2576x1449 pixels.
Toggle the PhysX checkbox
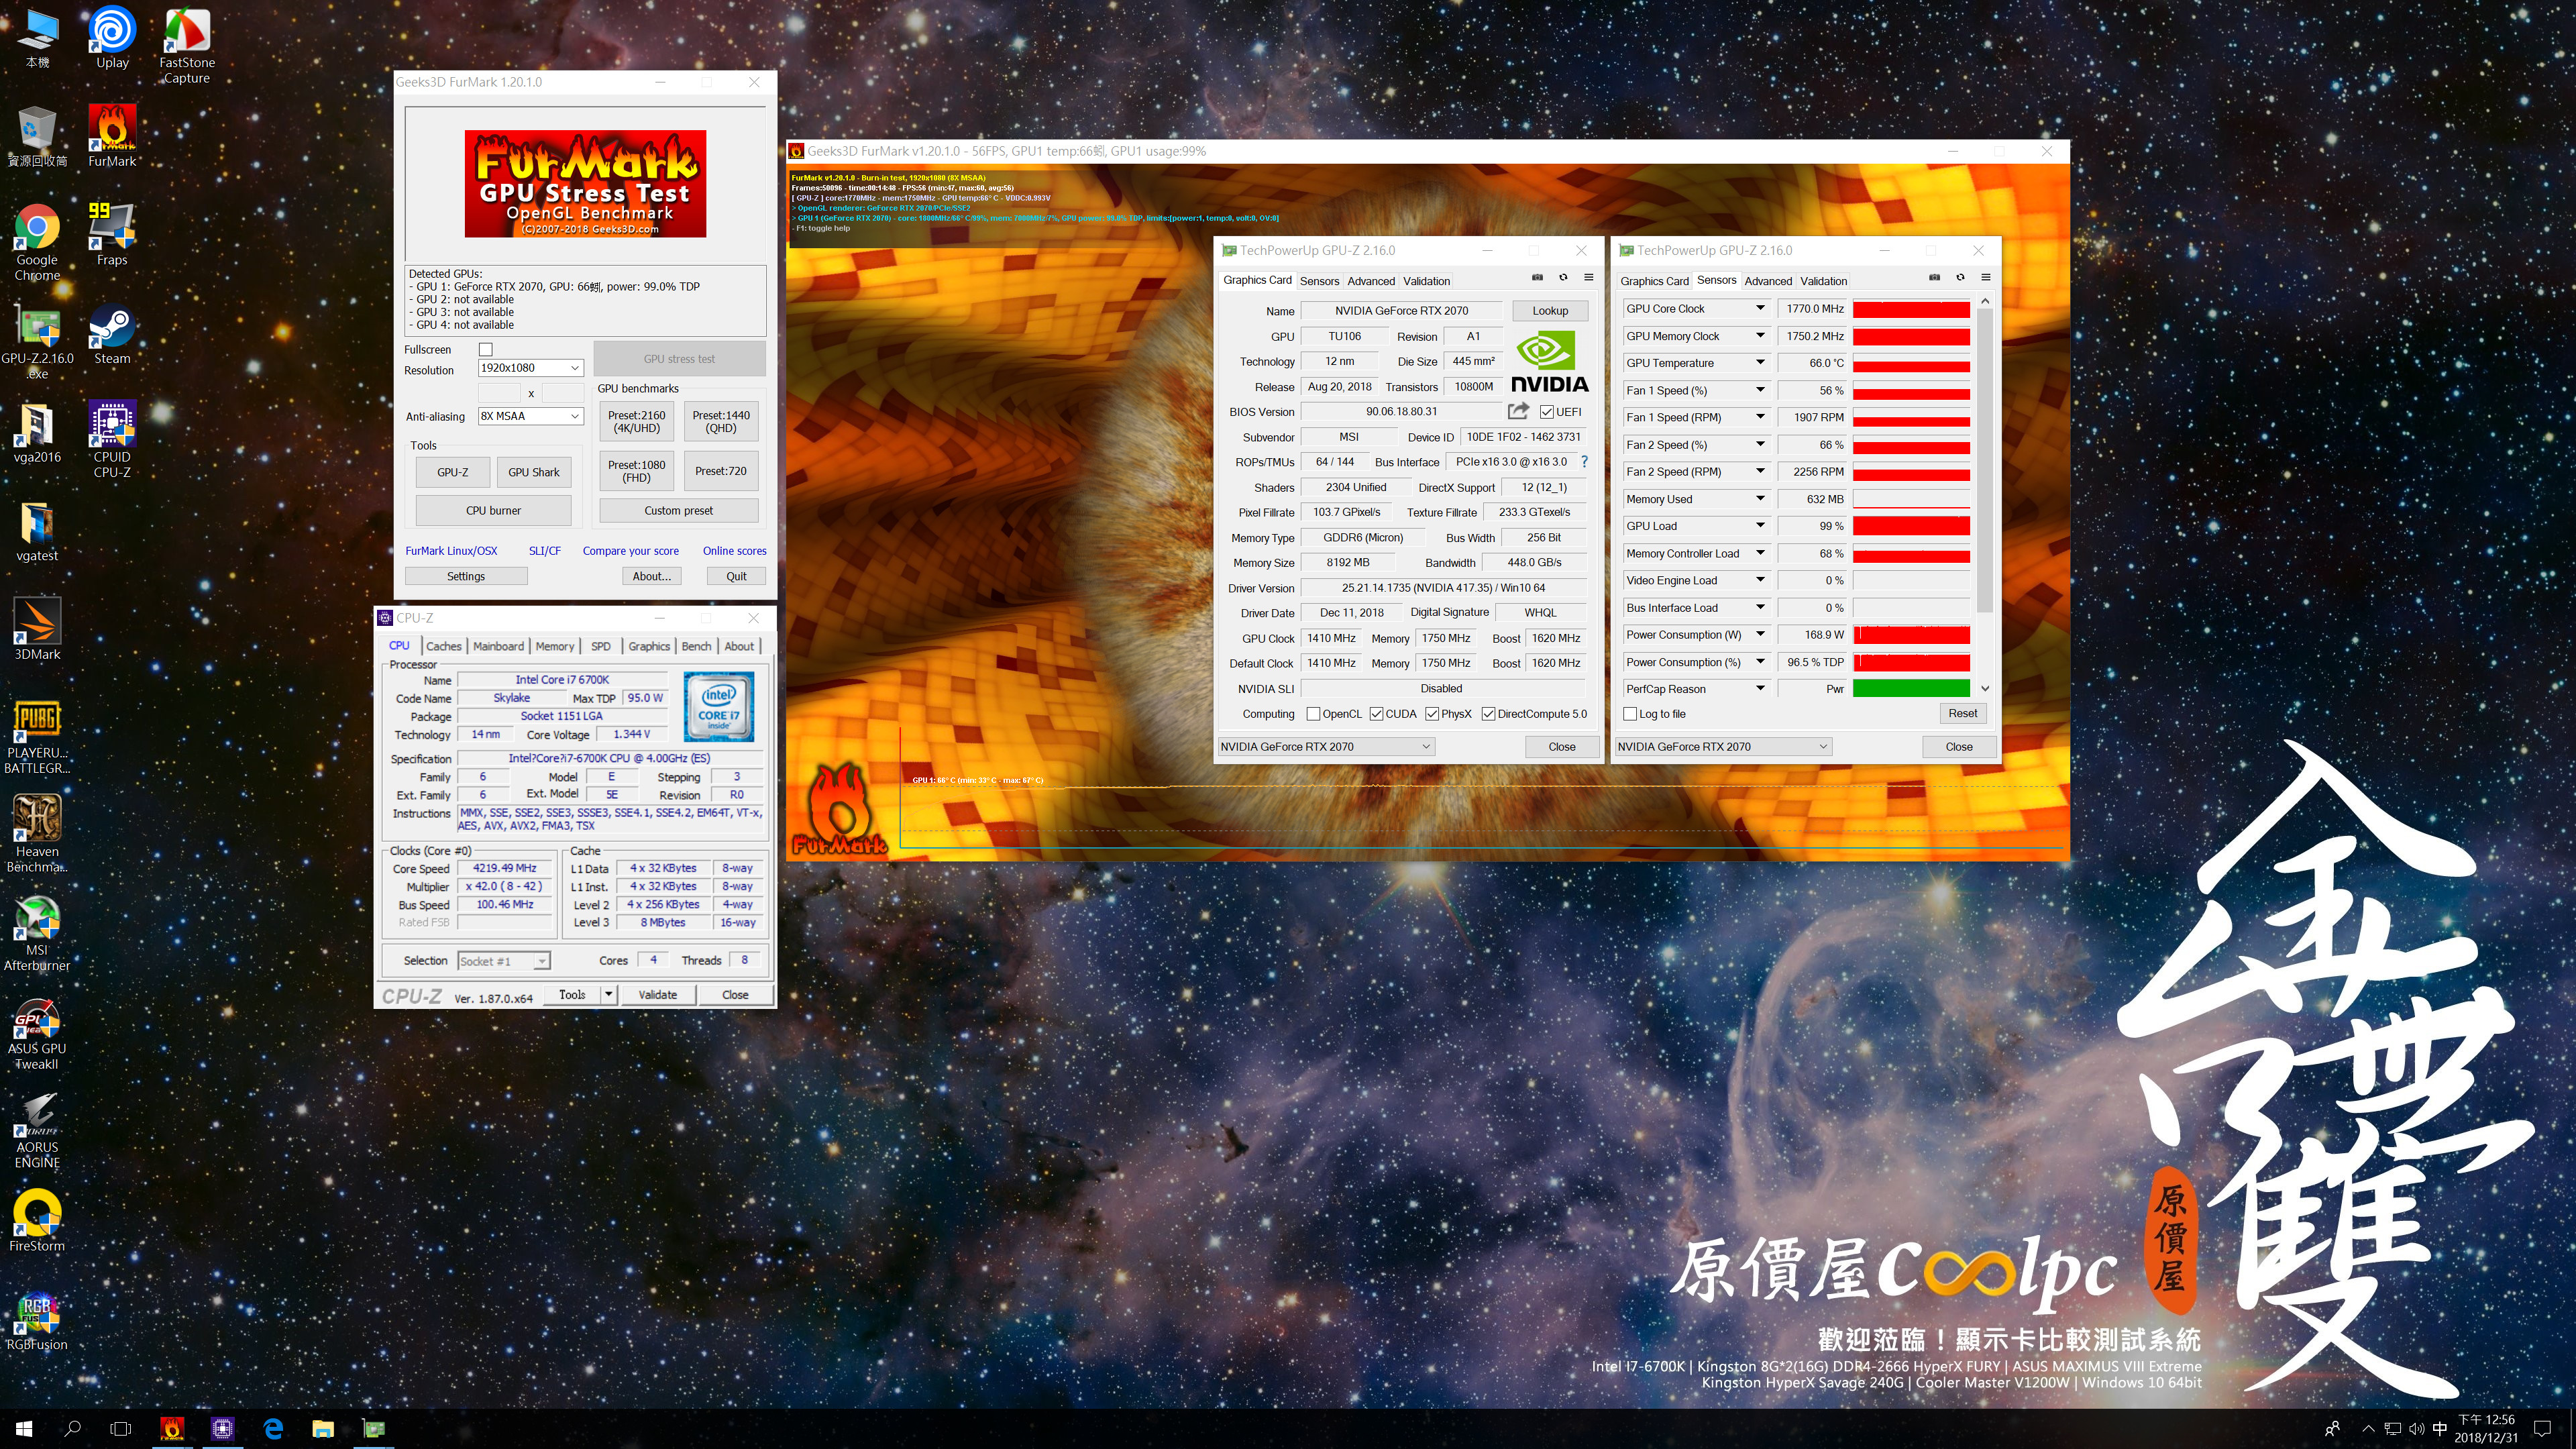tap(1433, 714)
